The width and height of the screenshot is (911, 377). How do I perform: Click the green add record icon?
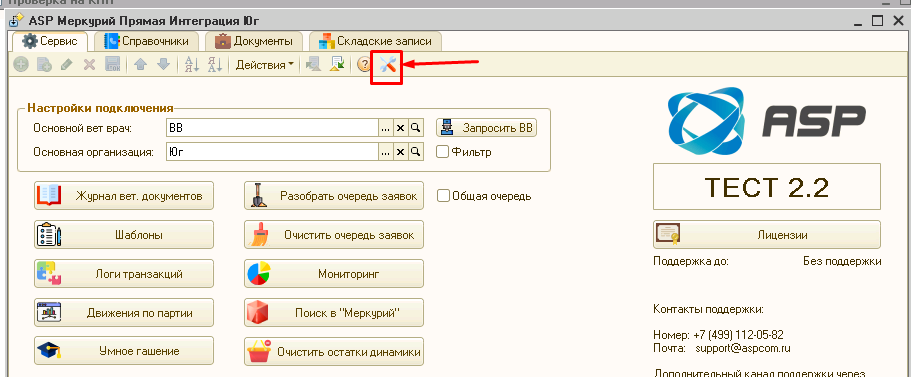click(x=21, y=64)
